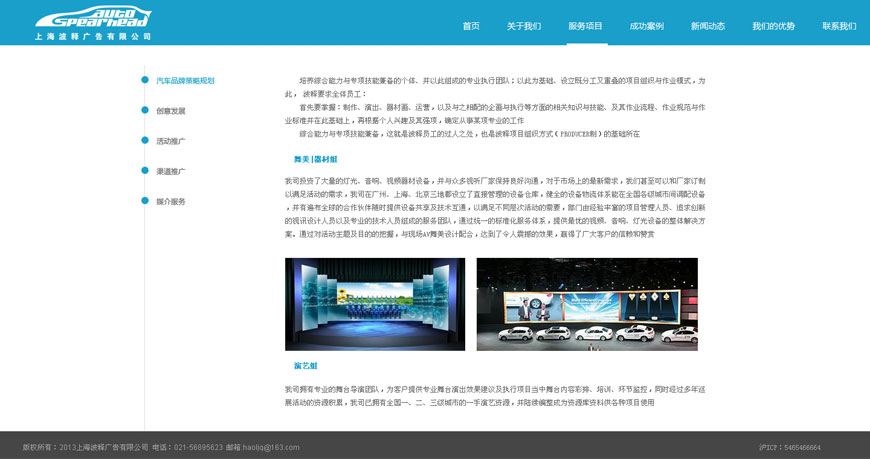This screenshot has height=459, width=870.
Task: Open the 关于我们 navigation item
Action: coord(524,26)
